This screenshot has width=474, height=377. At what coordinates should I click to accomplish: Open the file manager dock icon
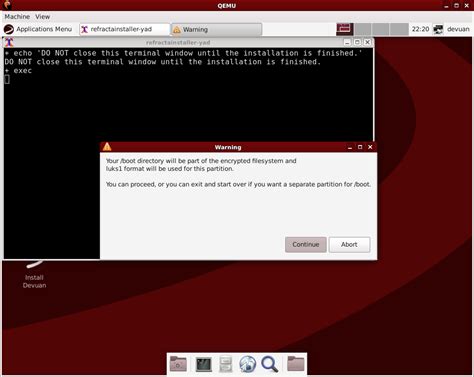[226, 364]
